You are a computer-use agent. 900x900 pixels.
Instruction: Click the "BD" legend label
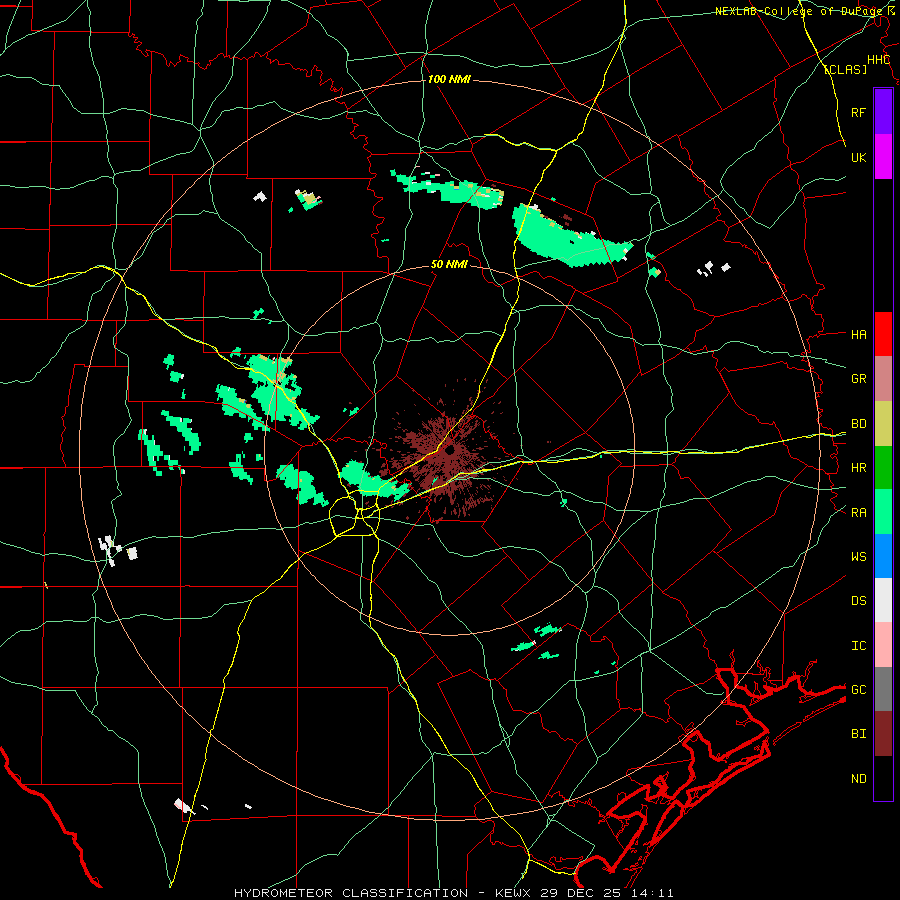point(858,424)
